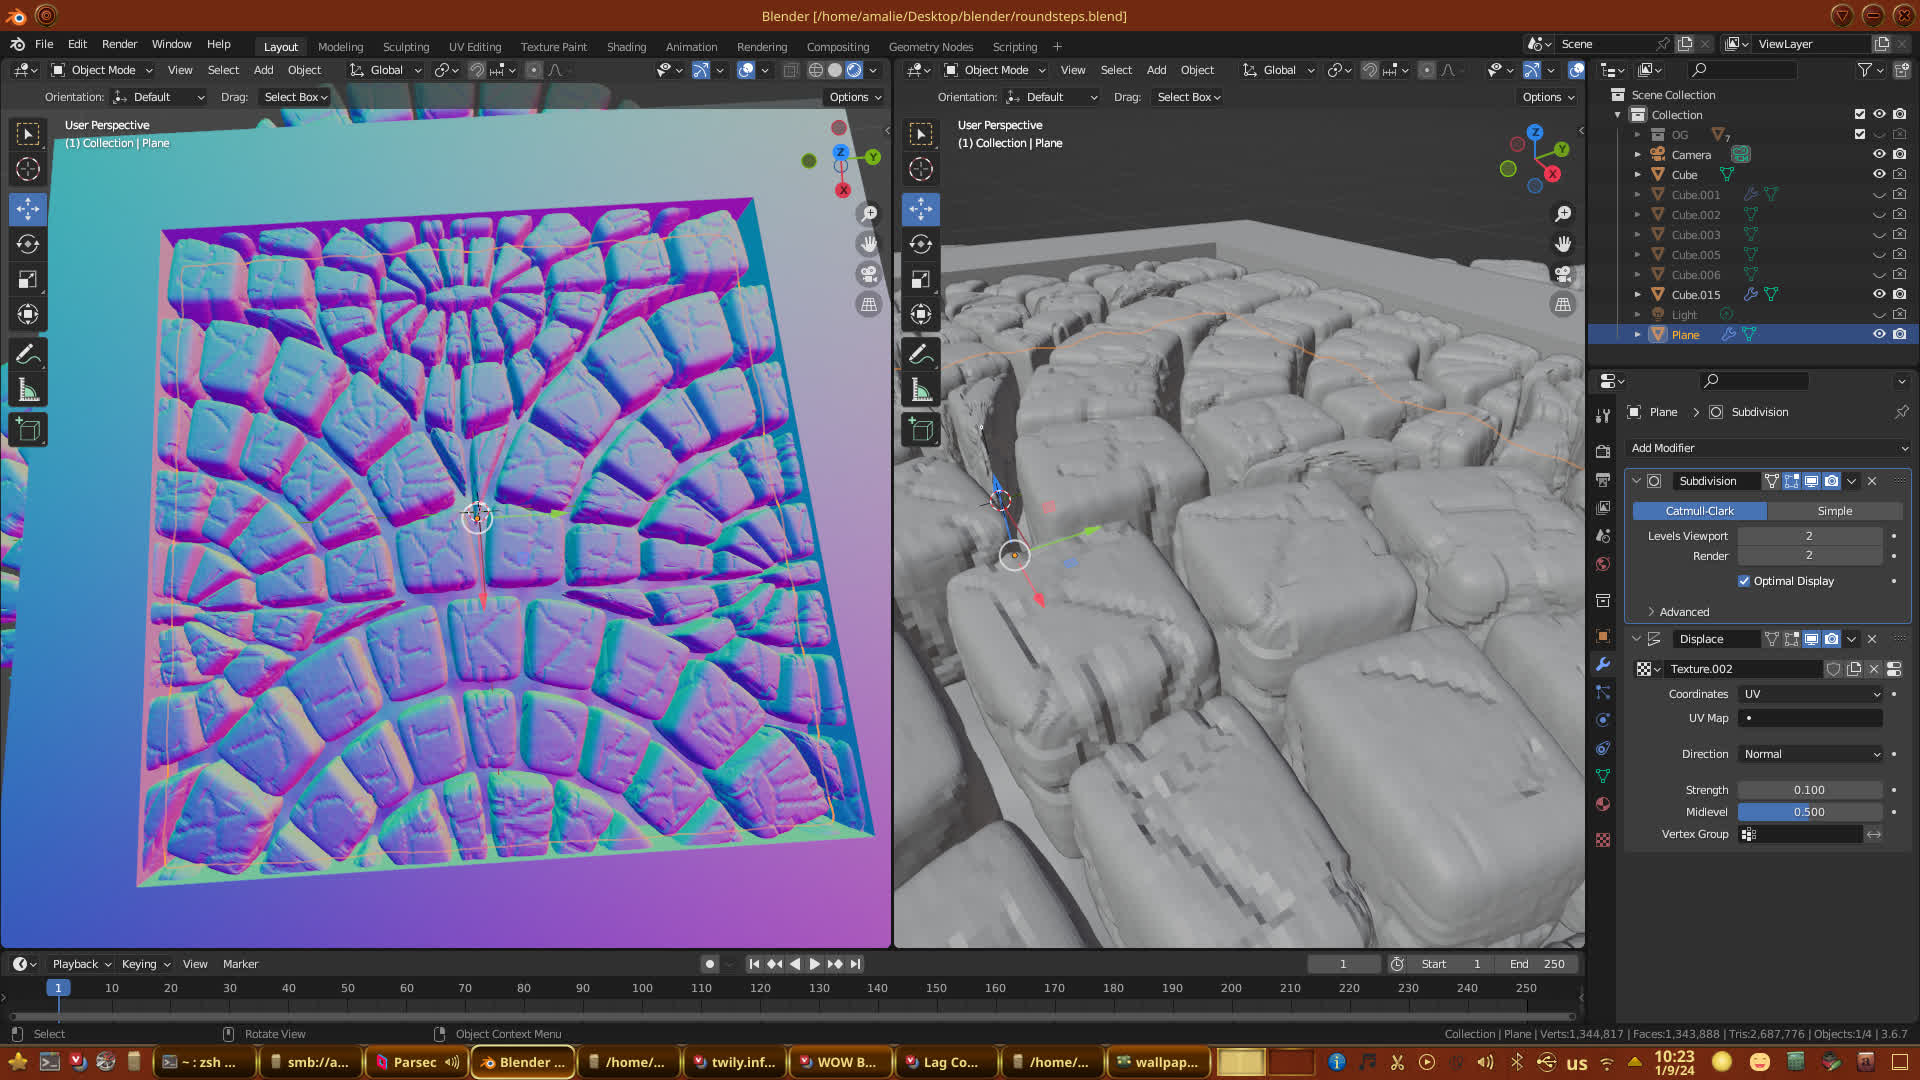Select Simple subdivision type button
The height and width of the screenshot is (1080, 1920).
[1834, 511]
